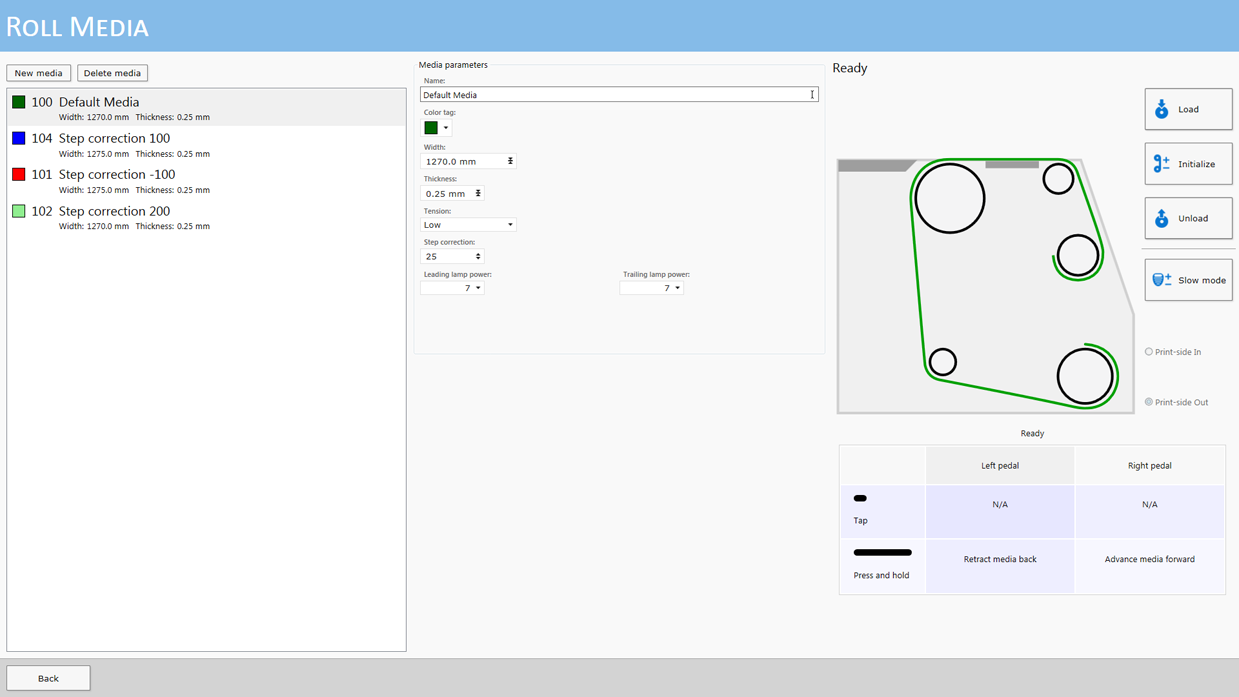Expand the Tension dropdown
This screenshot has width=1239, height=697.
pos(509,225)
